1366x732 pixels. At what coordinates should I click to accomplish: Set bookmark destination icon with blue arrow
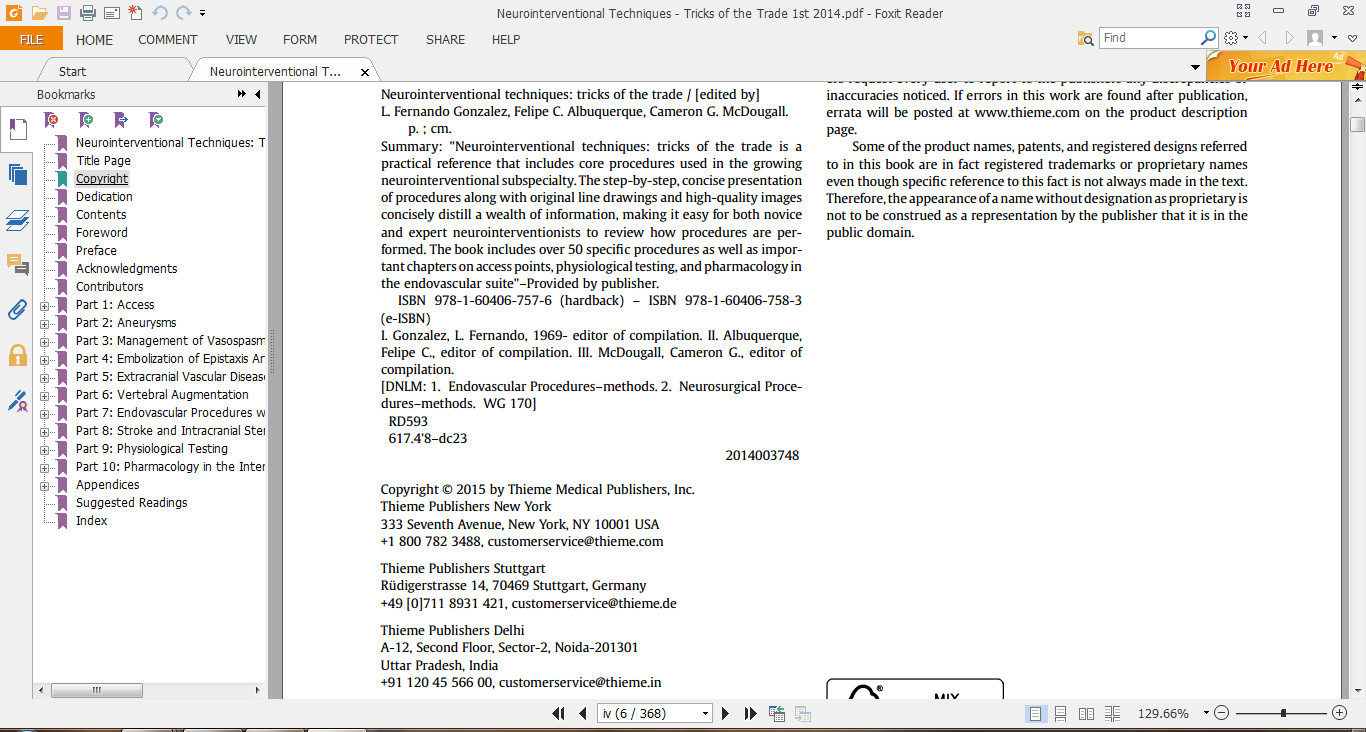coord(122,120)
